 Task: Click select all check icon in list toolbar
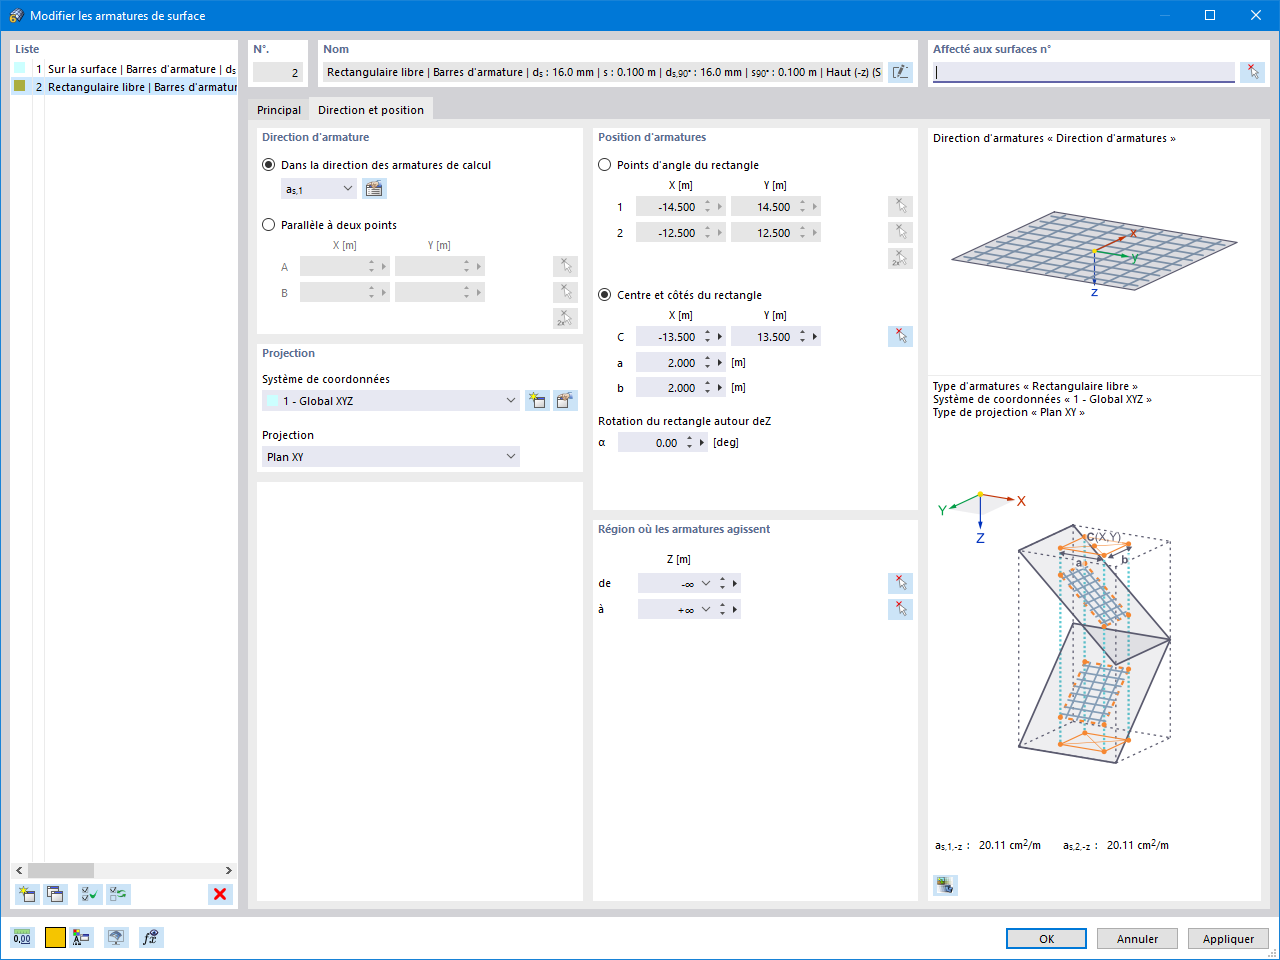90,894
